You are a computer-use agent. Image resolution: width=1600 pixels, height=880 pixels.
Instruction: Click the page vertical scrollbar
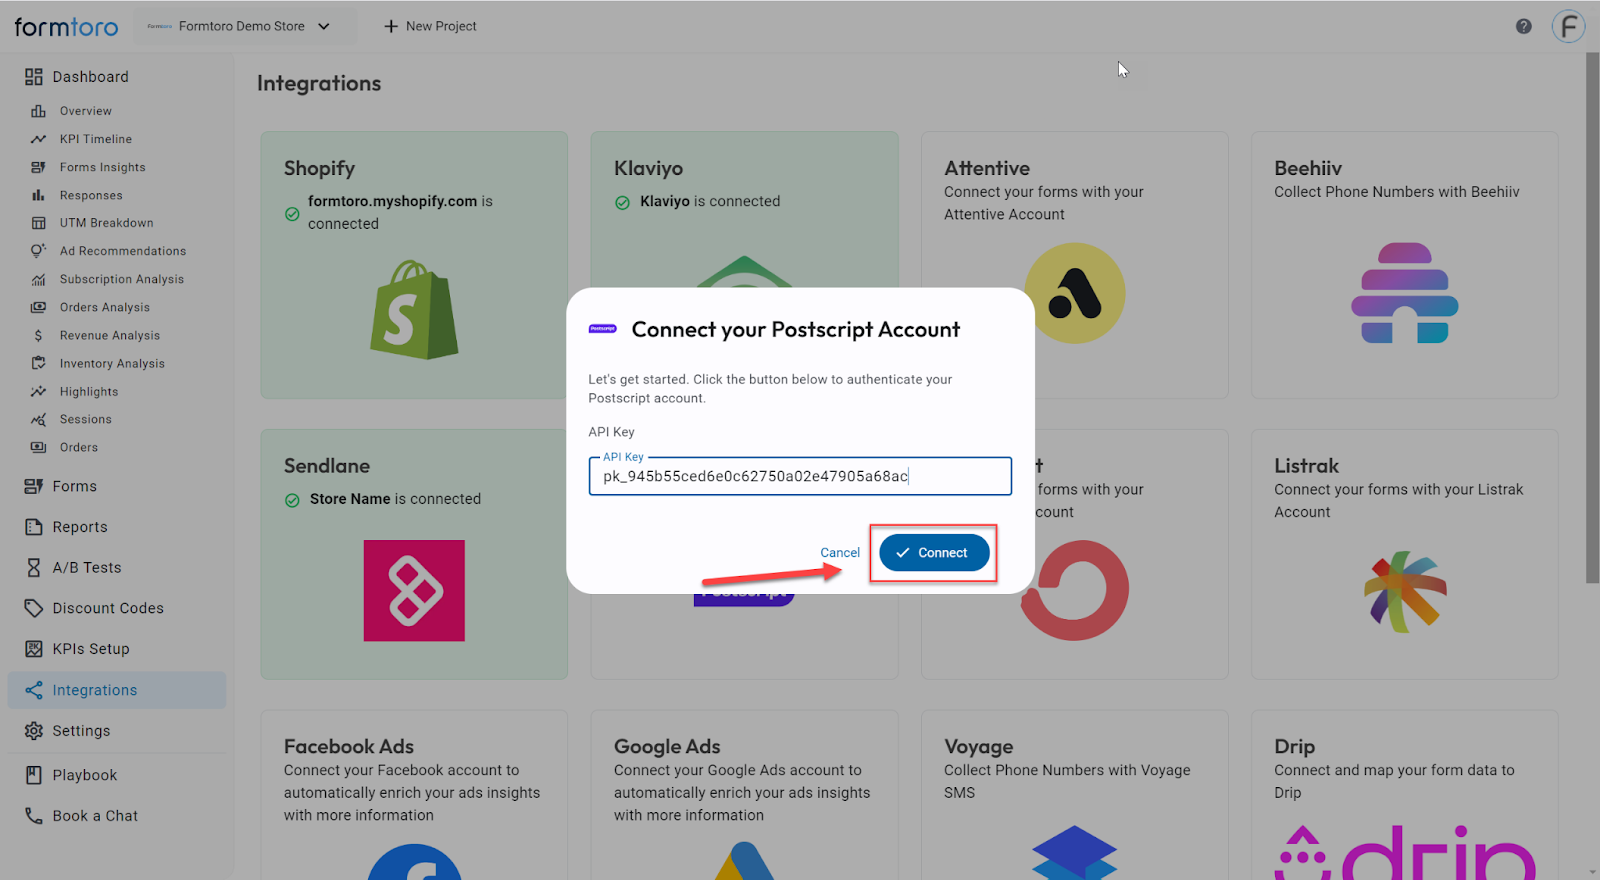(1592, 318)
